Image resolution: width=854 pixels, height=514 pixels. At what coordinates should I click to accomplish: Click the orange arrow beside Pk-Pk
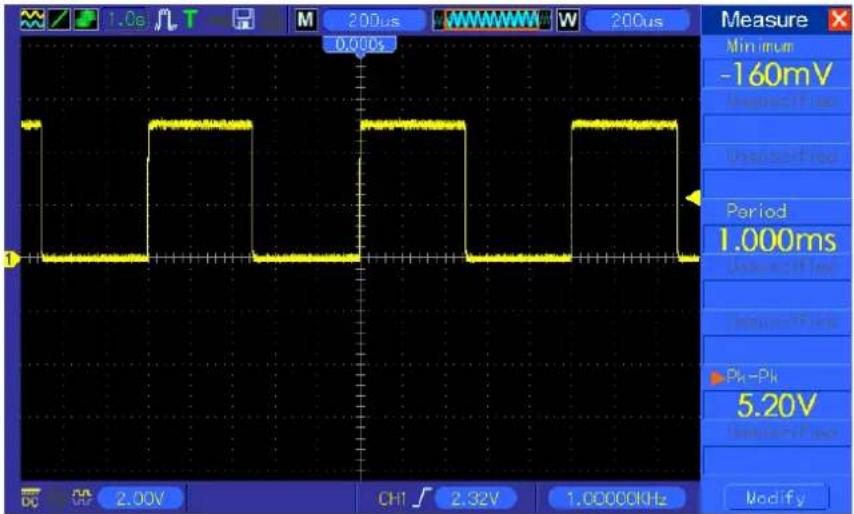[717, 377]
